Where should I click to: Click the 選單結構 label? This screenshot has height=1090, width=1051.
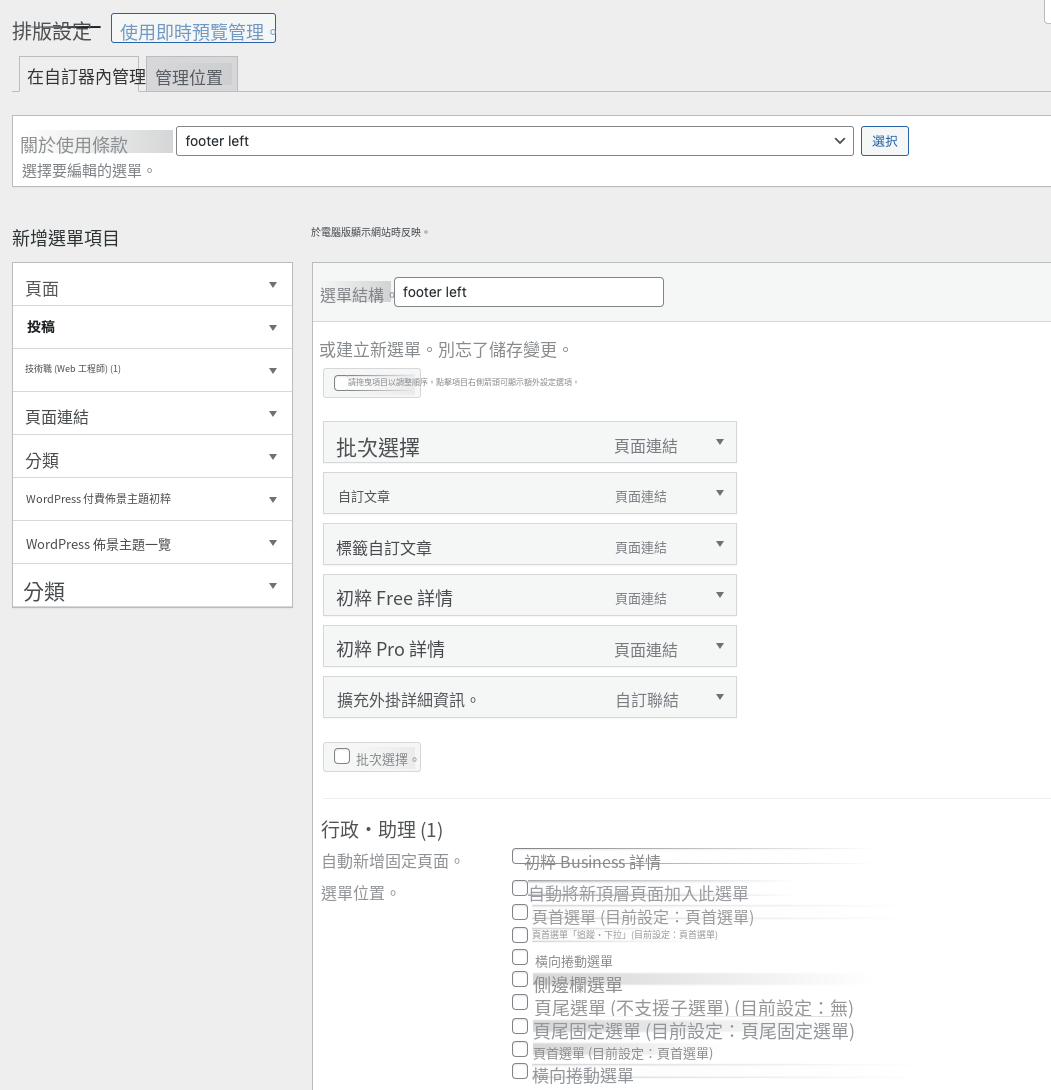(352, 295)
